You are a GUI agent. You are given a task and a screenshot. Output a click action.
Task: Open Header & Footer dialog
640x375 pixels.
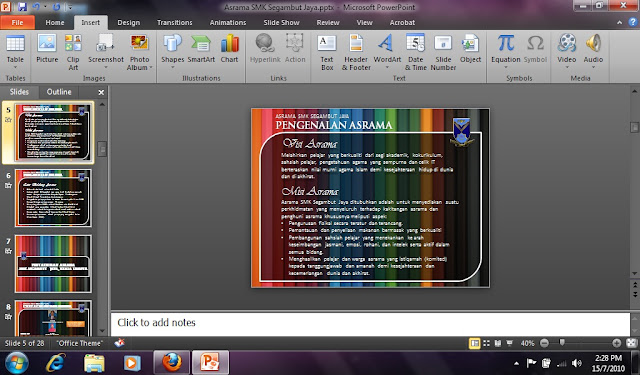click(x=356, y=52)
